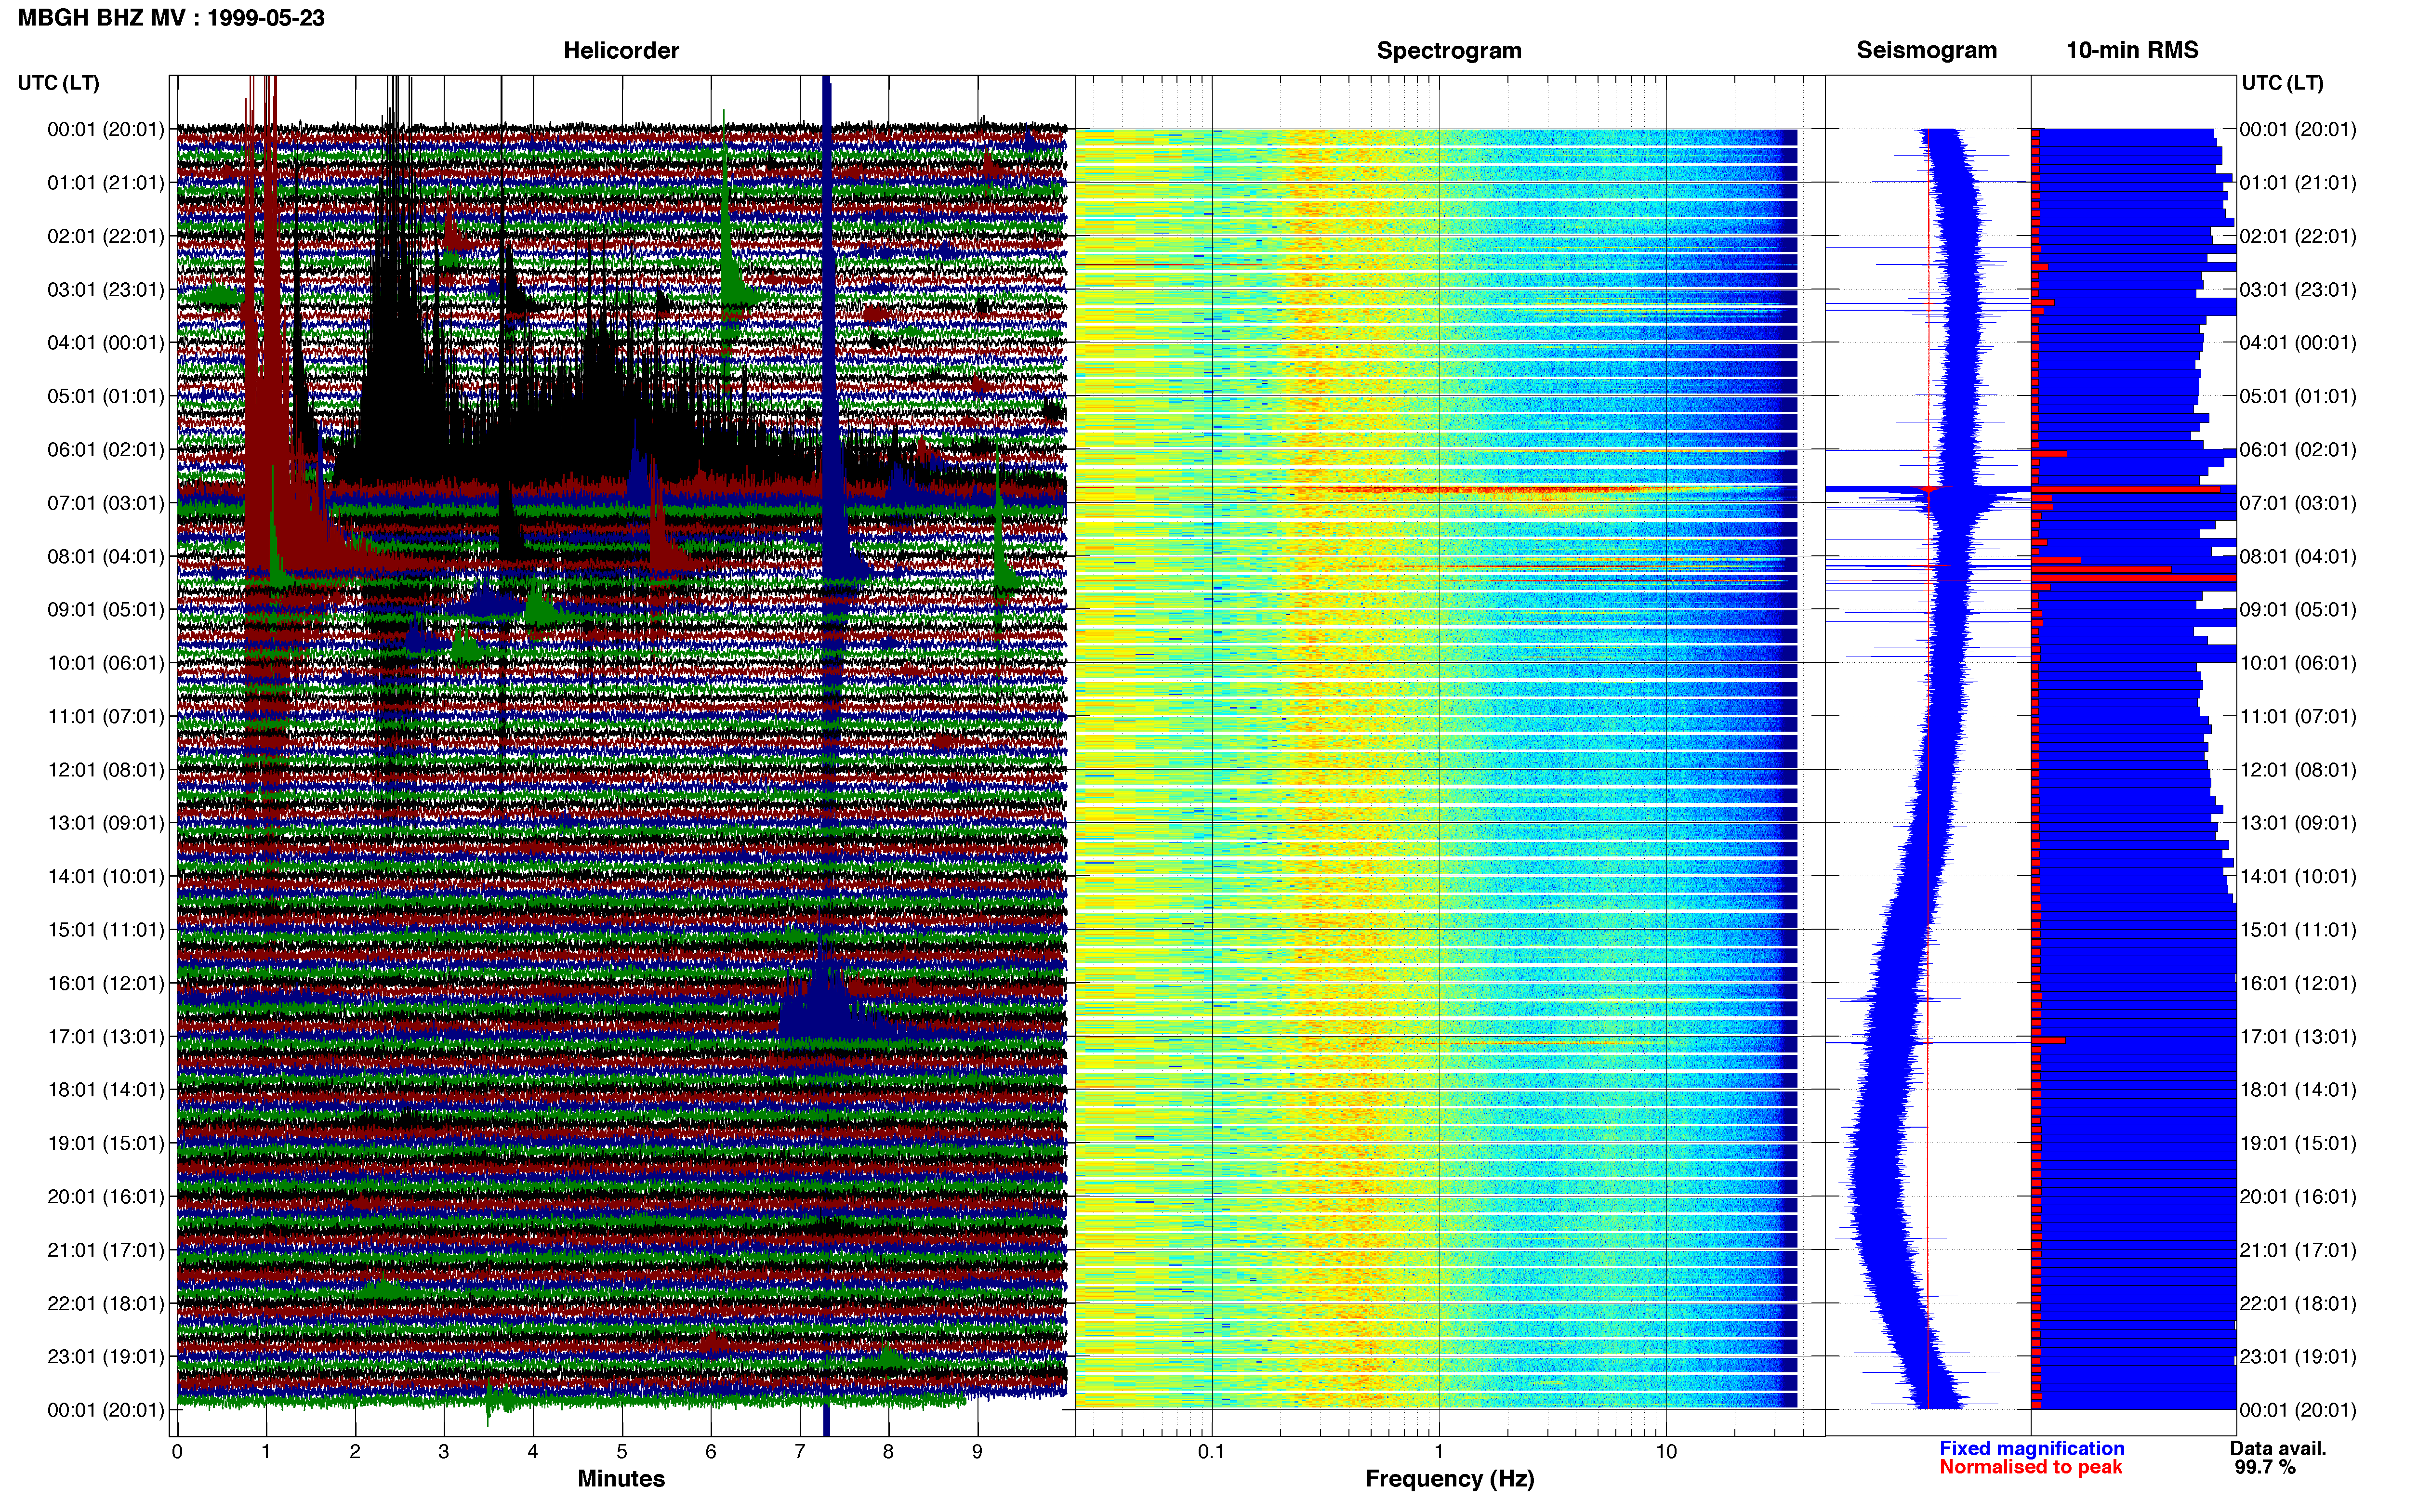Click the 99.7 % data availability value
Image resolution: width=2418 pixels, height=1512 pixels.
coord(2265,1467)
